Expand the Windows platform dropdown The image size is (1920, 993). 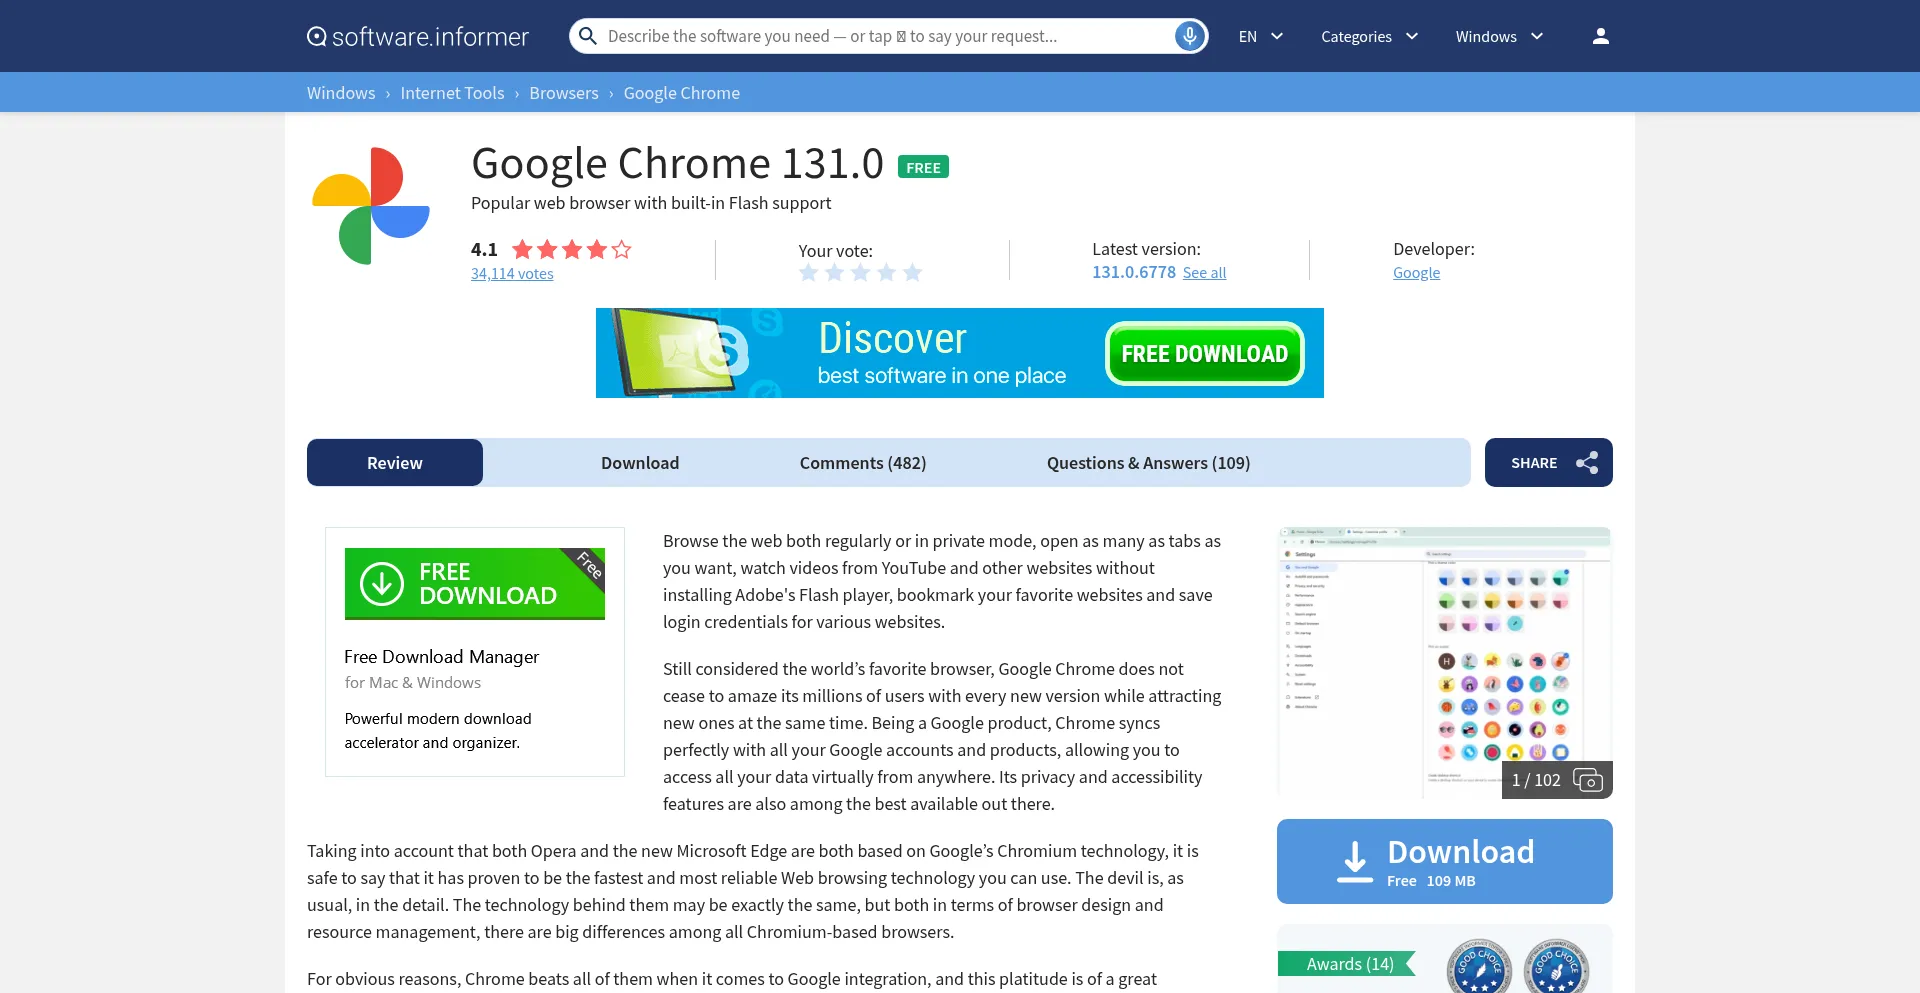(1499, 36)
